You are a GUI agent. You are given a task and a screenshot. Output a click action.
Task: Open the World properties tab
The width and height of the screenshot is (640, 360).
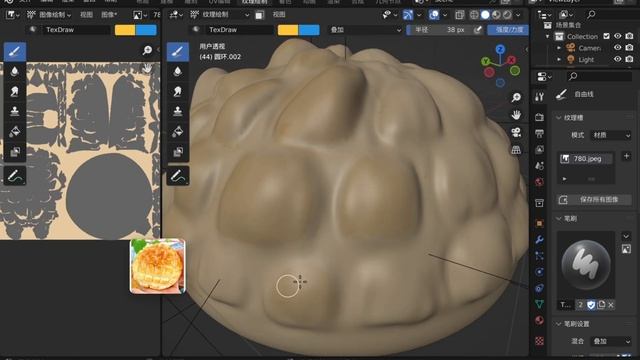click(539, 182)
